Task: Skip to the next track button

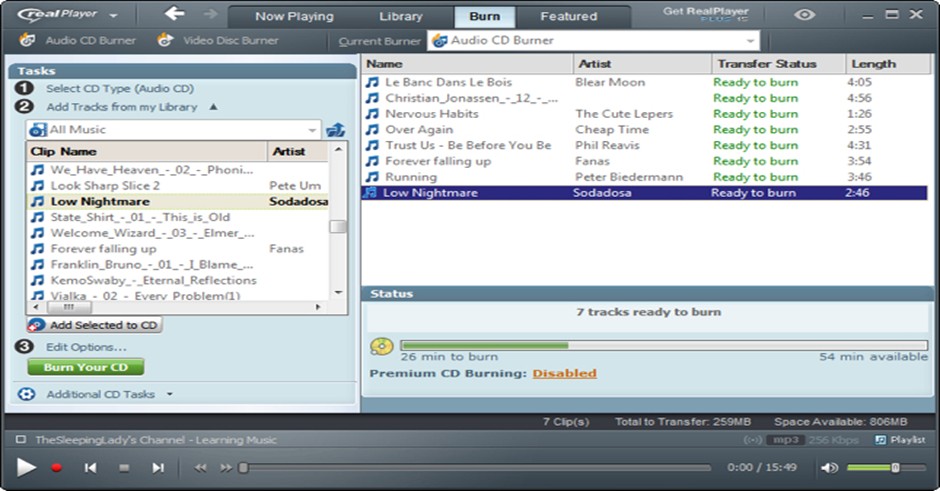Action: pyautogui.click(x=158, y=467)
